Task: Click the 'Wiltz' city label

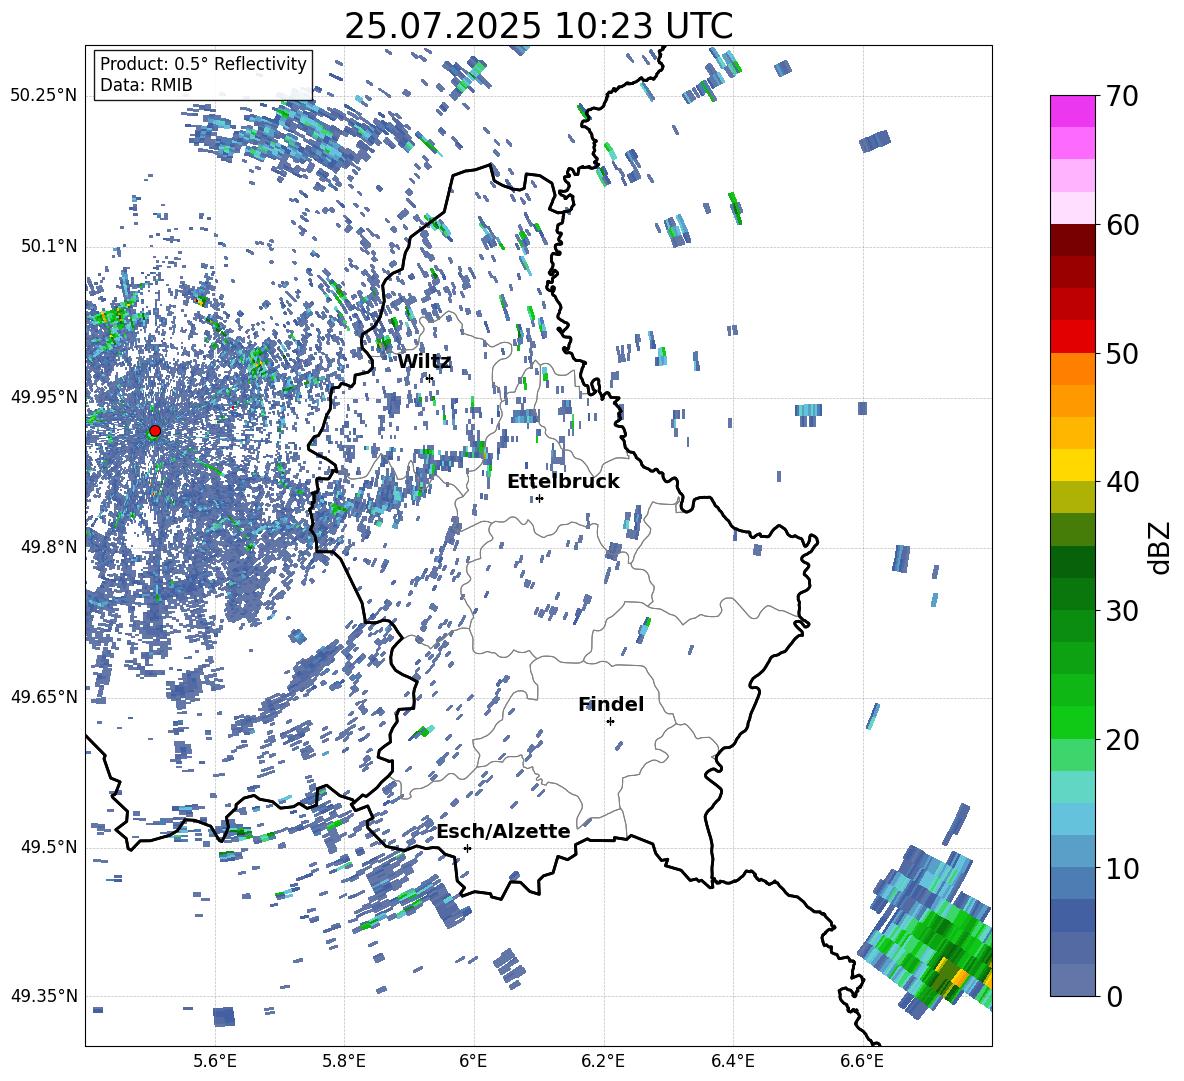Action: click(424, 362)
